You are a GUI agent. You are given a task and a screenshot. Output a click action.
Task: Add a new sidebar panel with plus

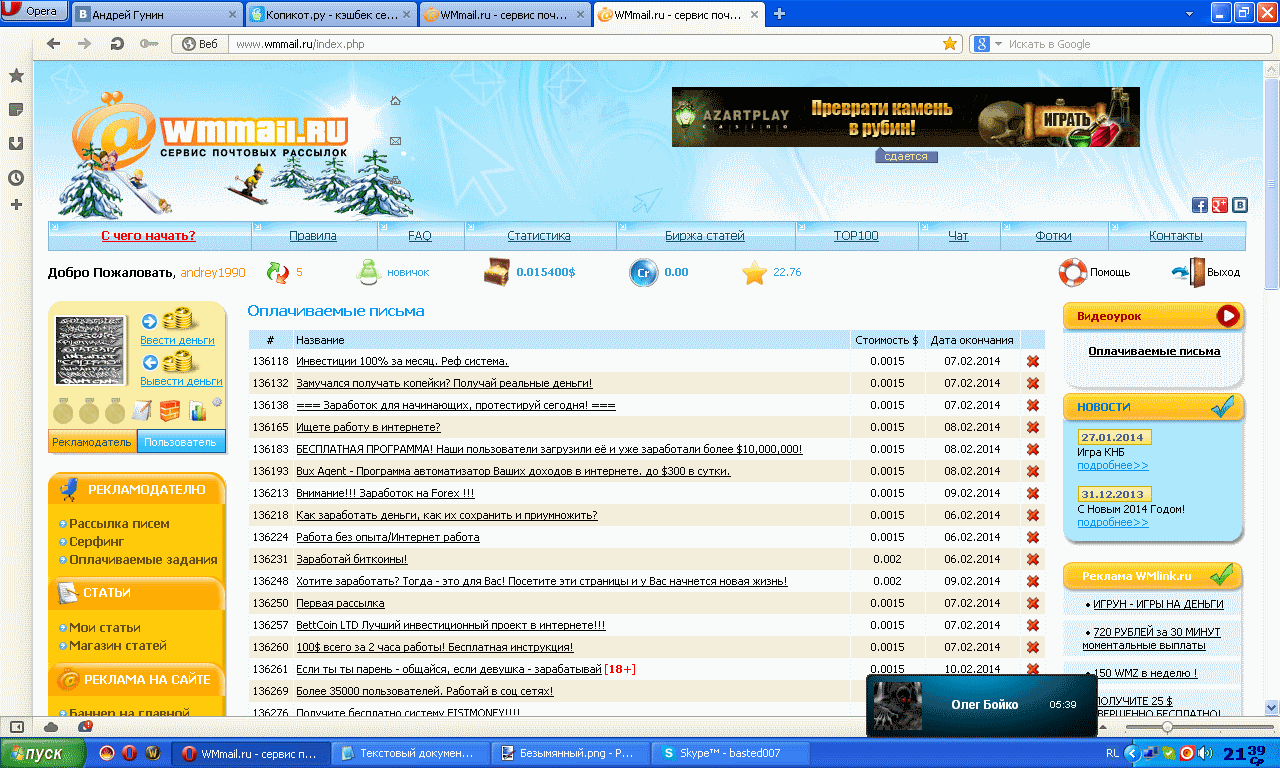tap(16, 205)
